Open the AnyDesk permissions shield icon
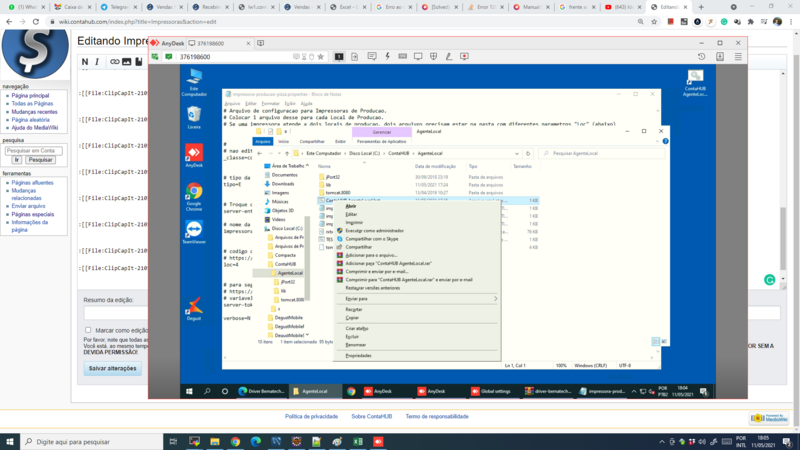Viewport: 800px width, 450px height. click(433, 57)
